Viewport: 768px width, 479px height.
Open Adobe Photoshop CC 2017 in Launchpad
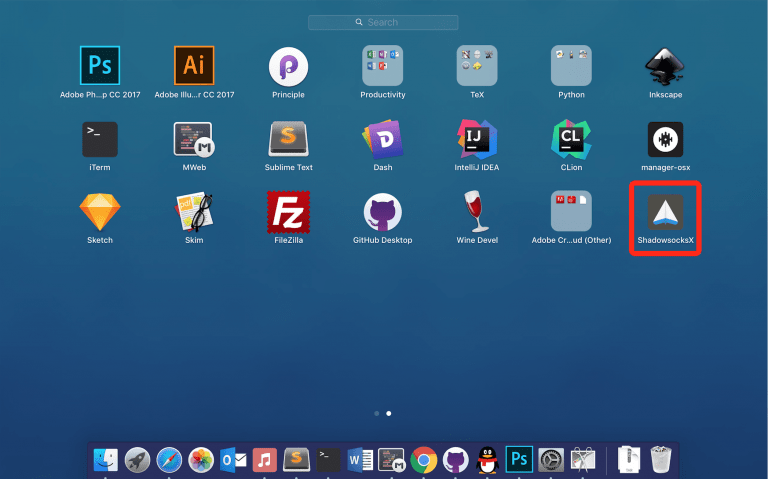(100, 66)
